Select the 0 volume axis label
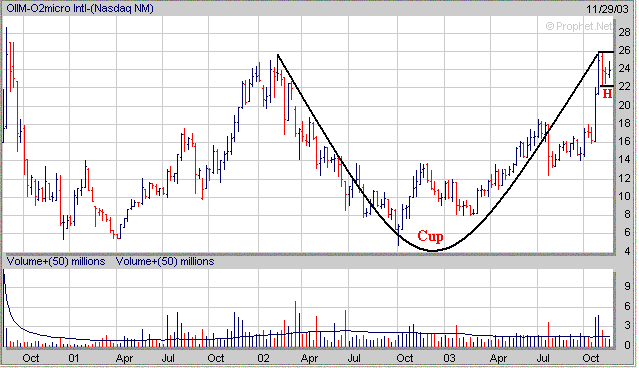The image size is (639, 368). [x=627, y=345]
